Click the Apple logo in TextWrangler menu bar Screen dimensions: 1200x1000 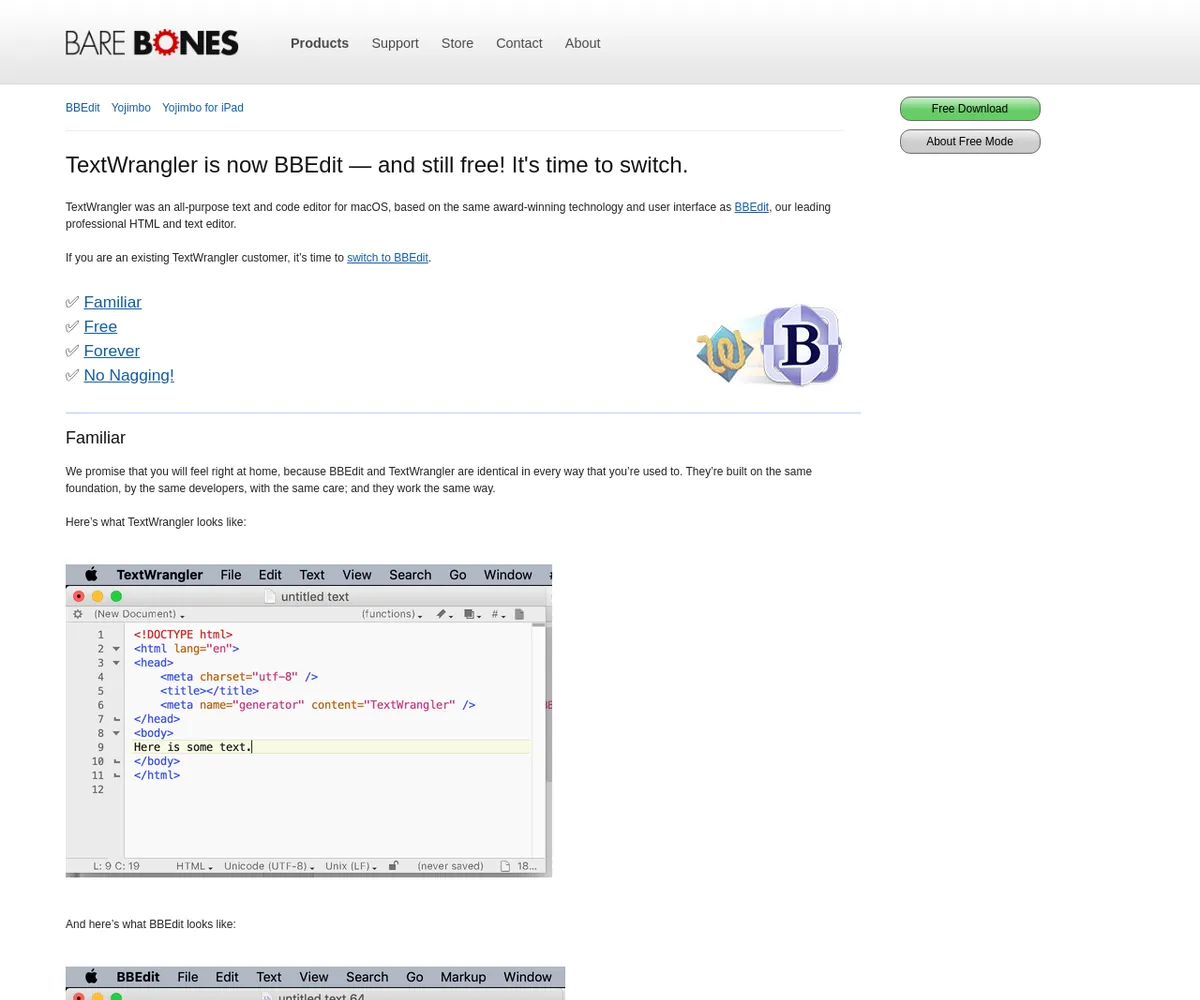91,575
